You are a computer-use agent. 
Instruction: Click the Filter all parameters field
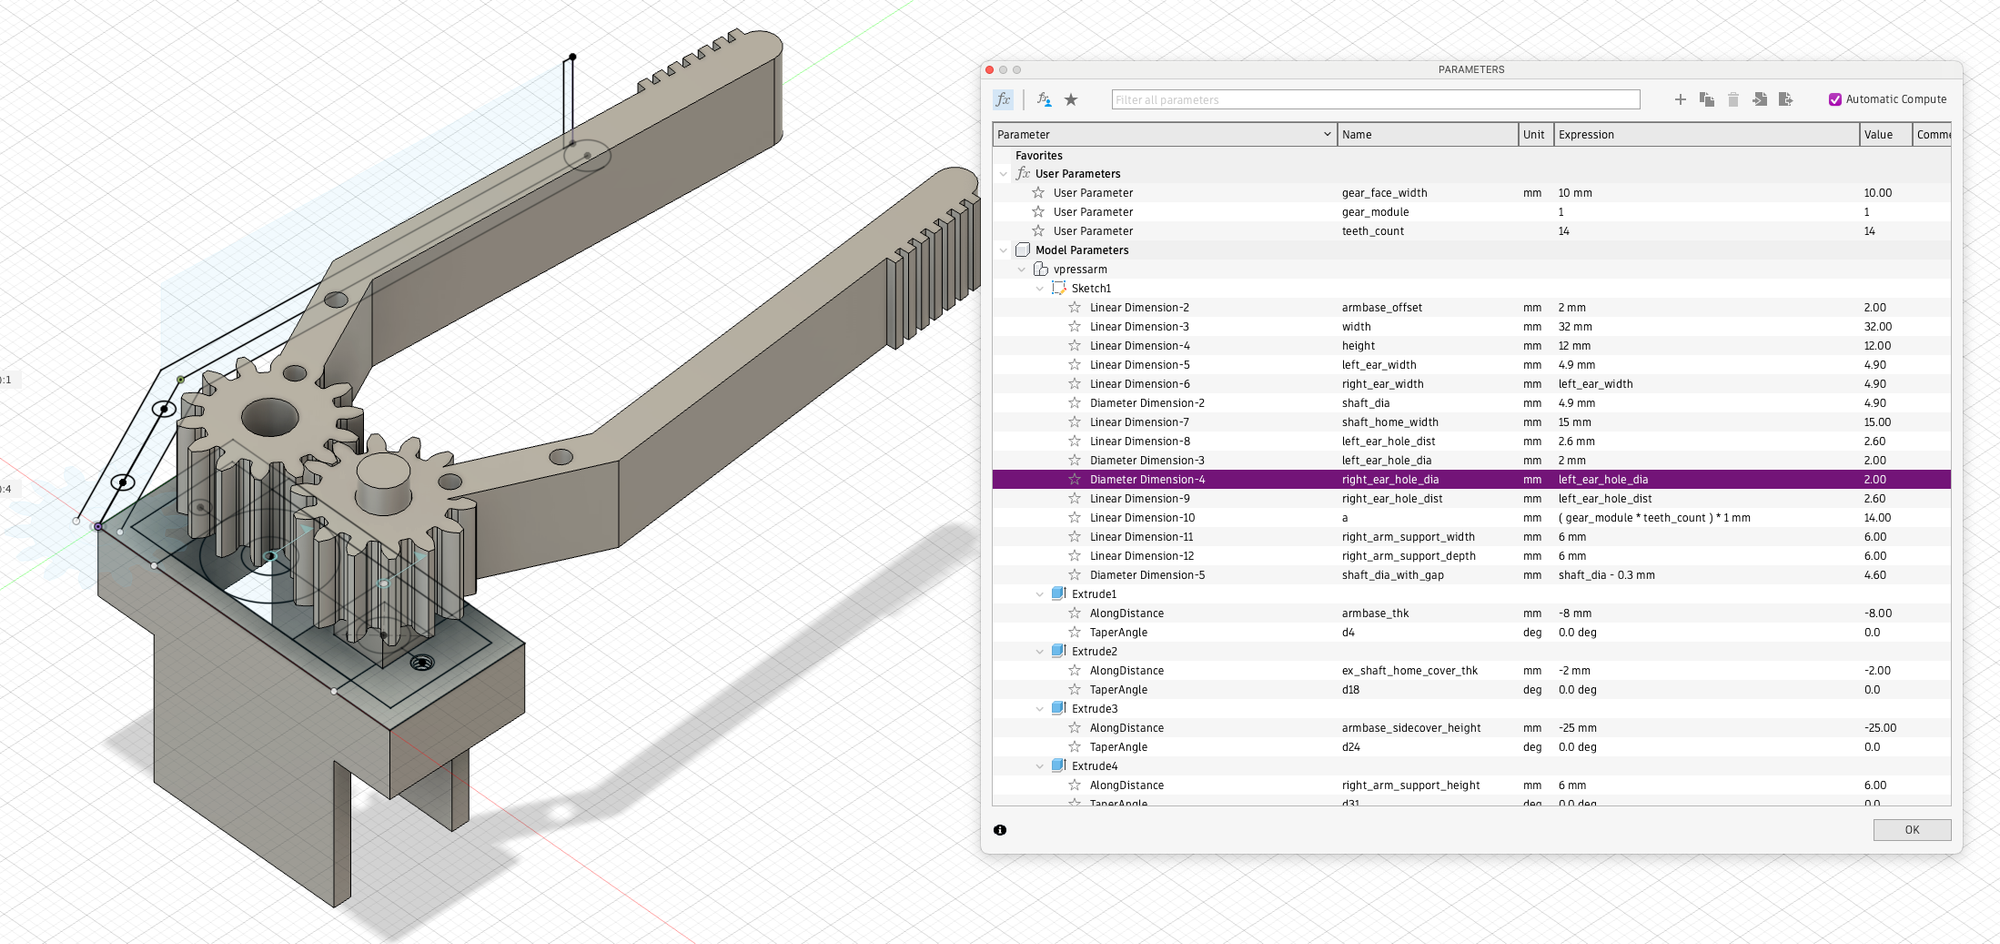tap(1375, 100)
